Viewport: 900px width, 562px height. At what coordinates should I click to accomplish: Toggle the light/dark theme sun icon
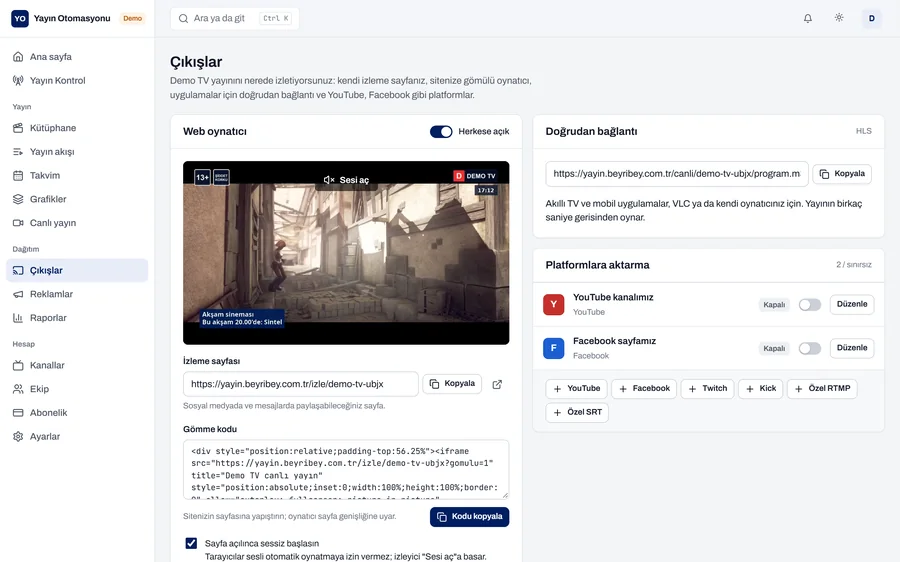pos(839,18)
